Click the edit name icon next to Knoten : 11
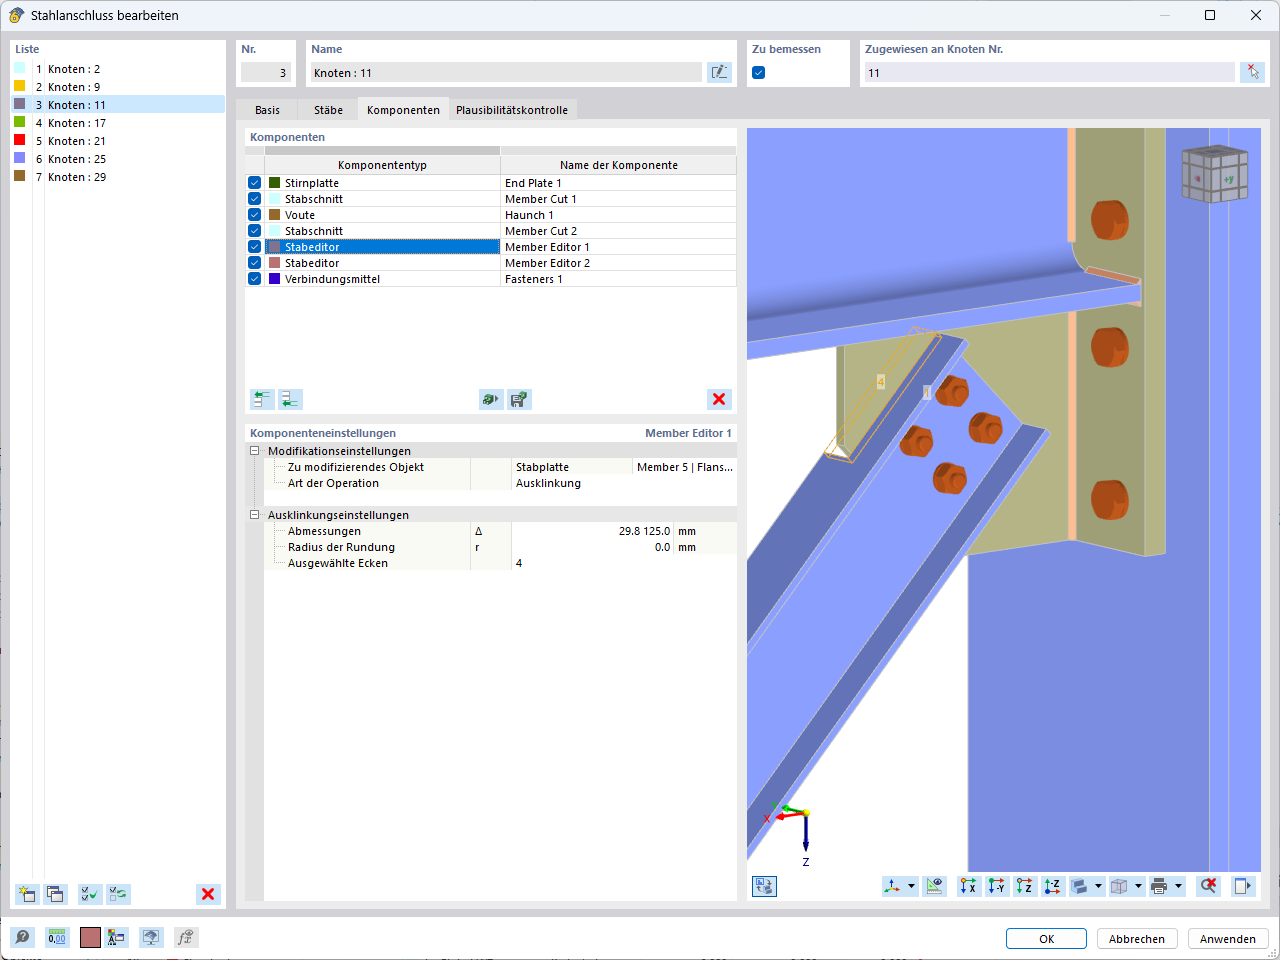The height and width of the screenshot is (960, 1280). [x=719, y=72]
